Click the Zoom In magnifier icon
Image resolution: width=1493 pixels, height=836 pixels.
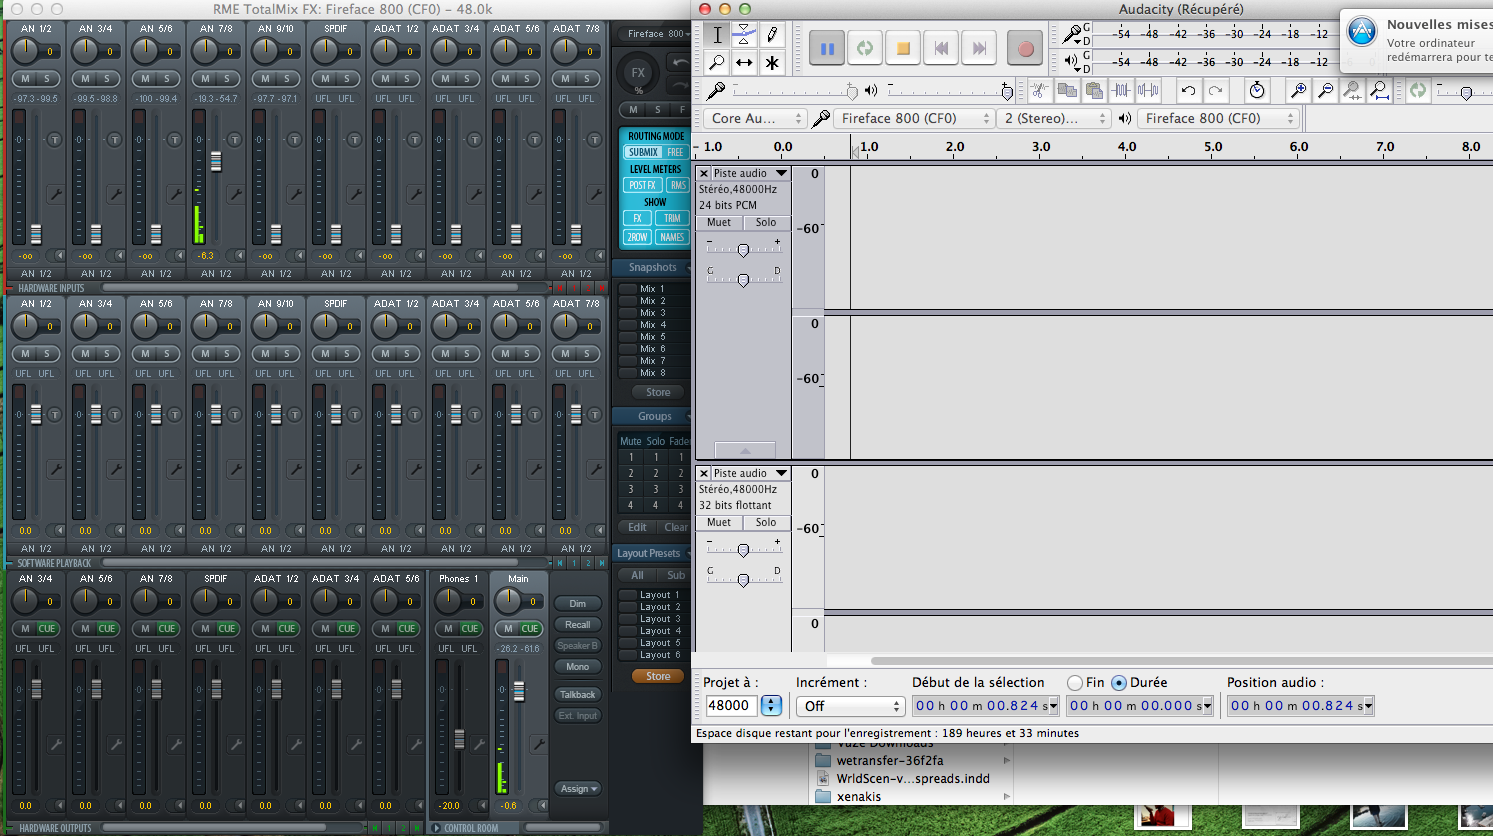click(1298, 91)
